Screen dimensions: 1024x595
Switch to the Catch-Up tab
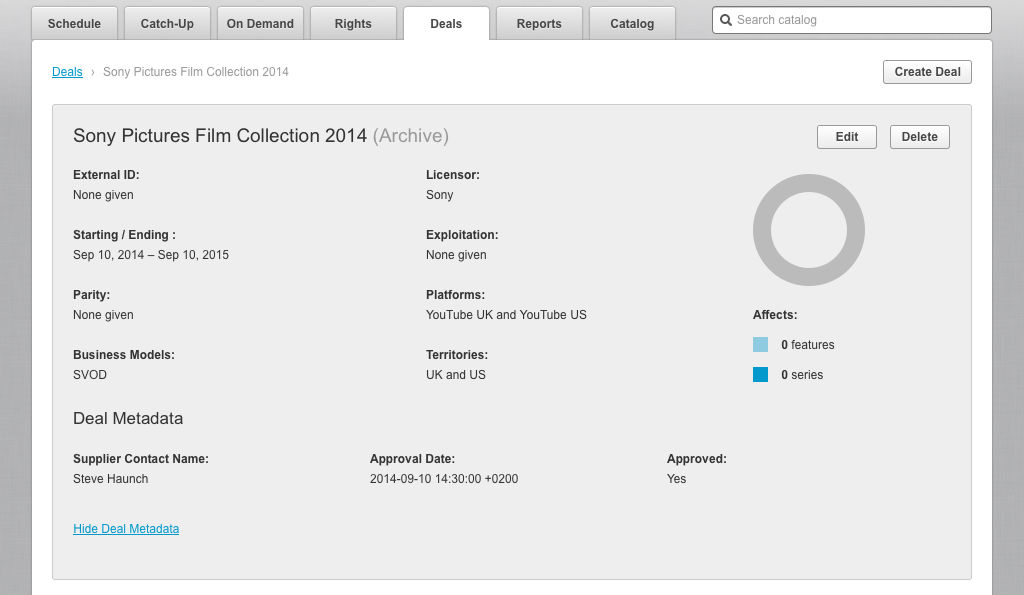[167, 24]
